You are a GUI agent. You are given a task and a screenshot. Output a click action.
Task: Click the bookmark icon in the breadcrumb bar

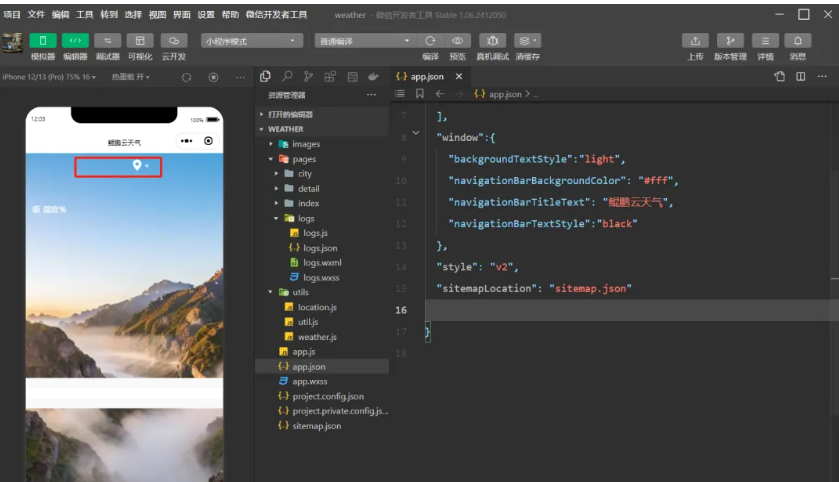pos(420,94)
